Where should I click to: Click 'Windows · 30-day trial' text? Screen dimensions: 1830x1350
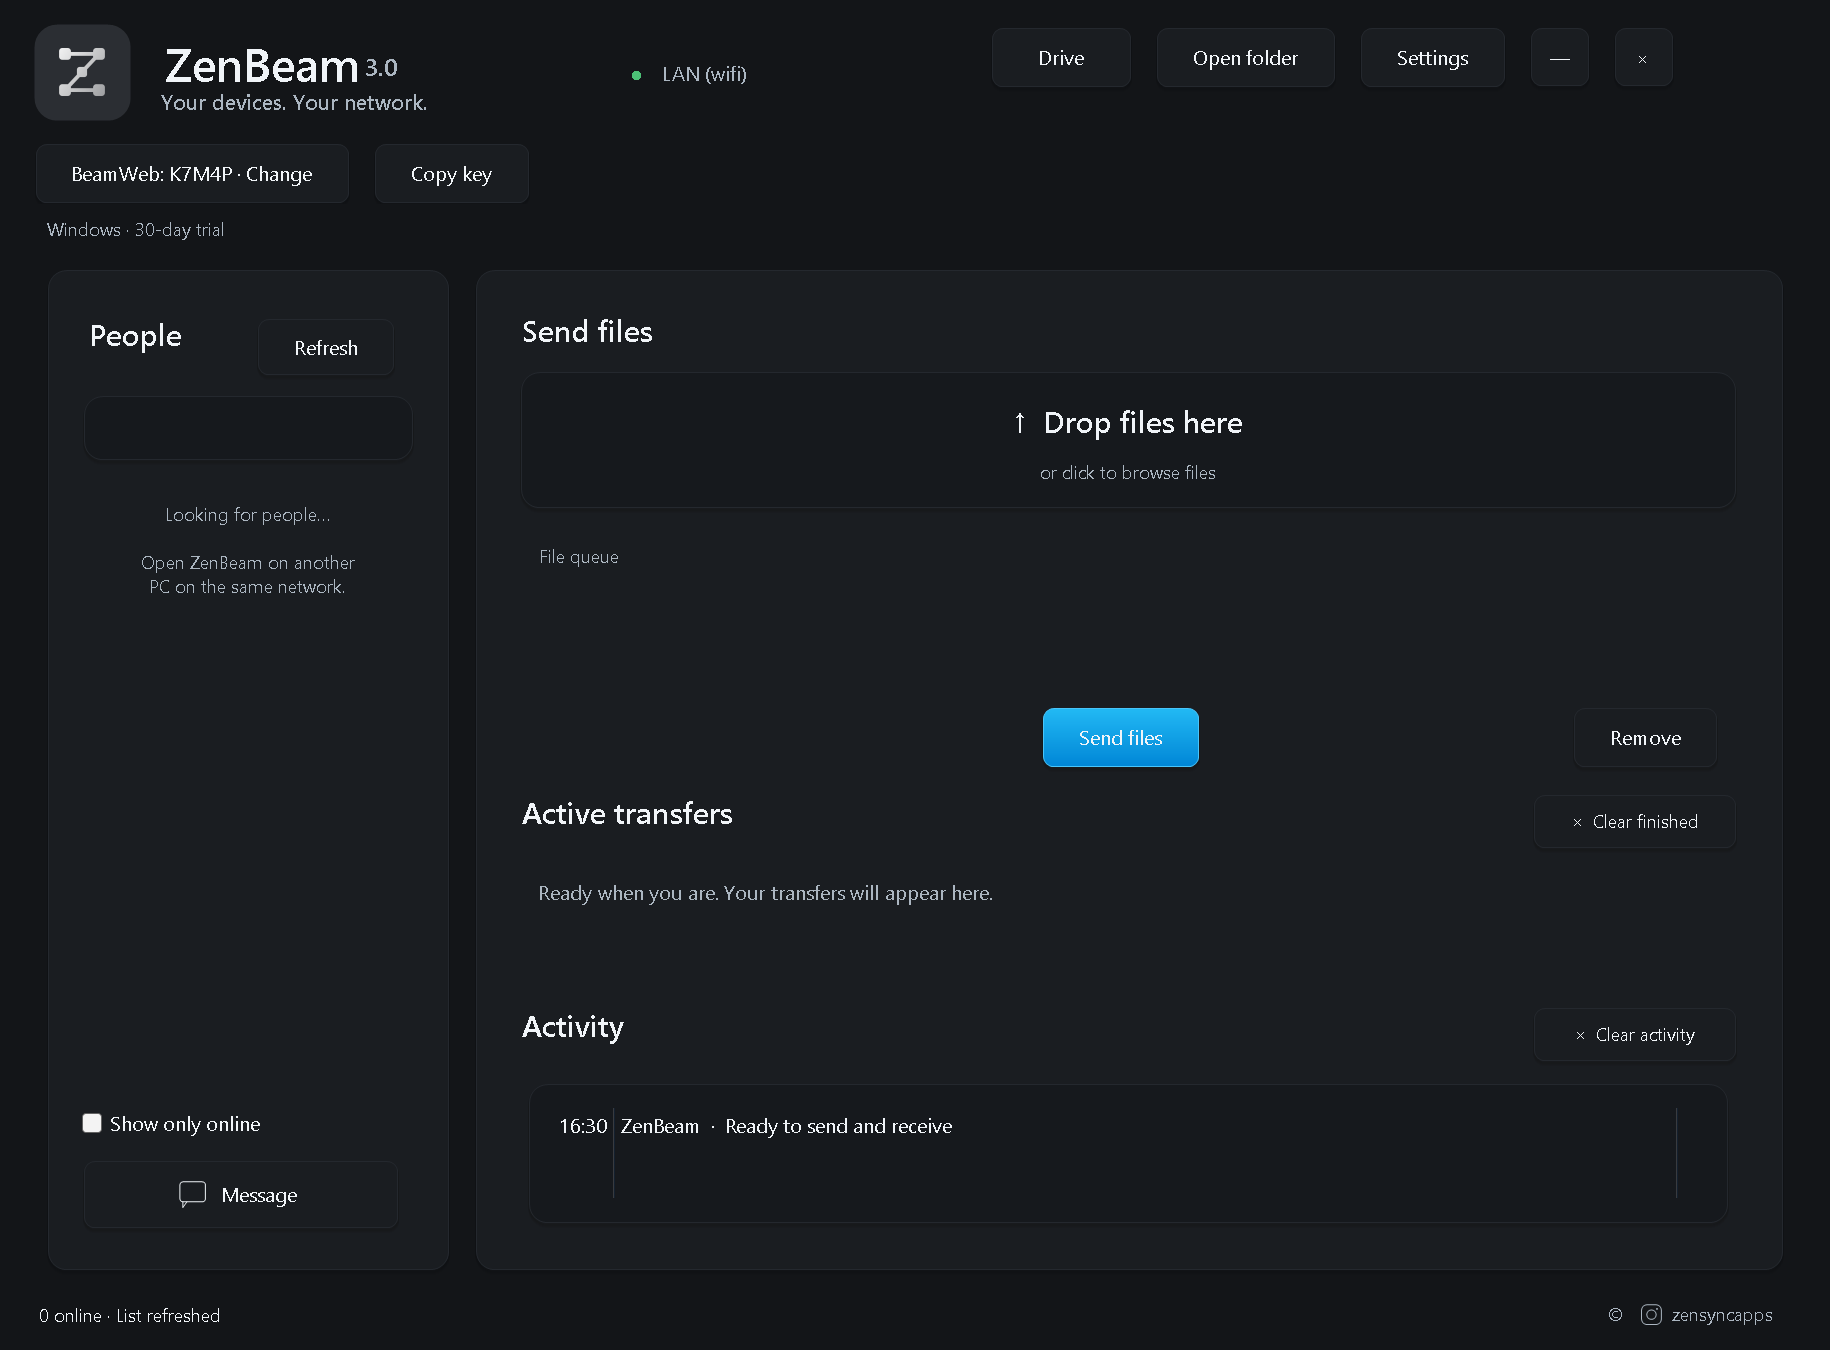coord(135,230)
